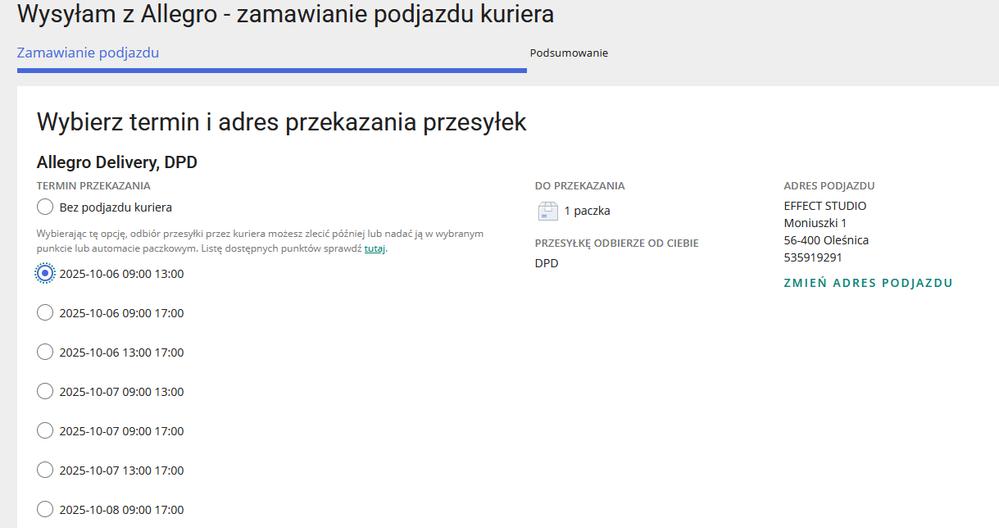Viewport: 999px width, 528px height.
Task: Open the Zamawianie podjazdu tab
Action: [88, 53]
